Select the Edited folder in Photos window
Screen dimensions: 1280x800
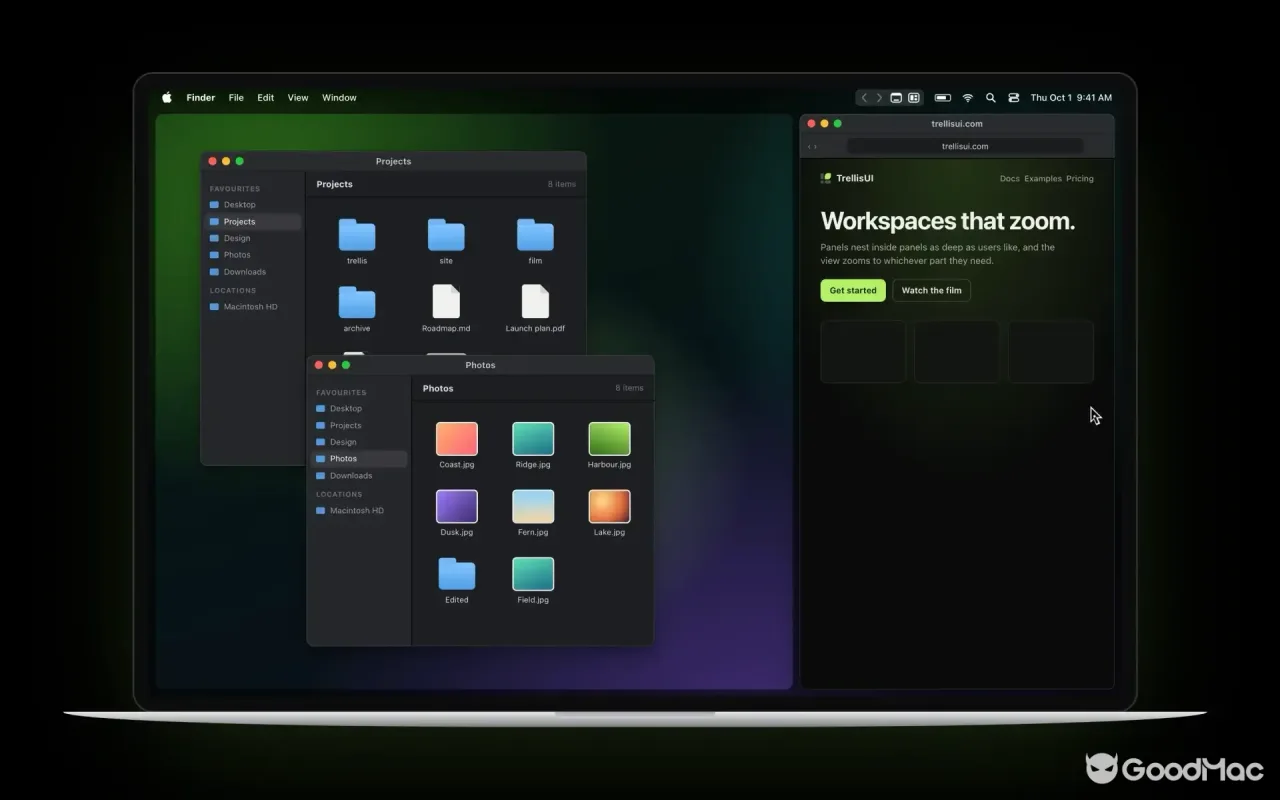(457, 574)
